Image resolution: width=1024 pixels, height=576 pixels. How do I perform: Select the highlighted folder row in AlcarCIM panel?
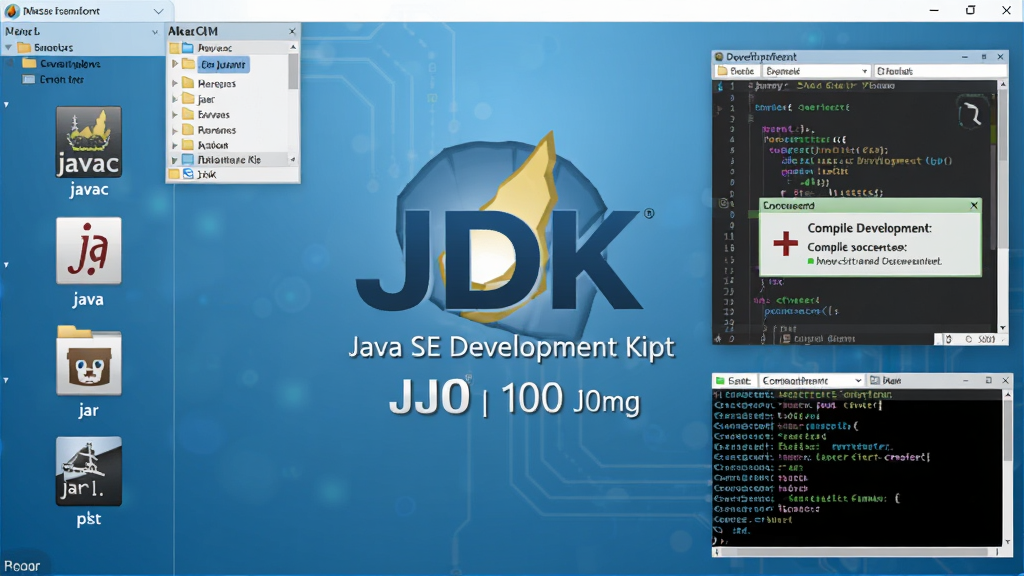point(223,65)
